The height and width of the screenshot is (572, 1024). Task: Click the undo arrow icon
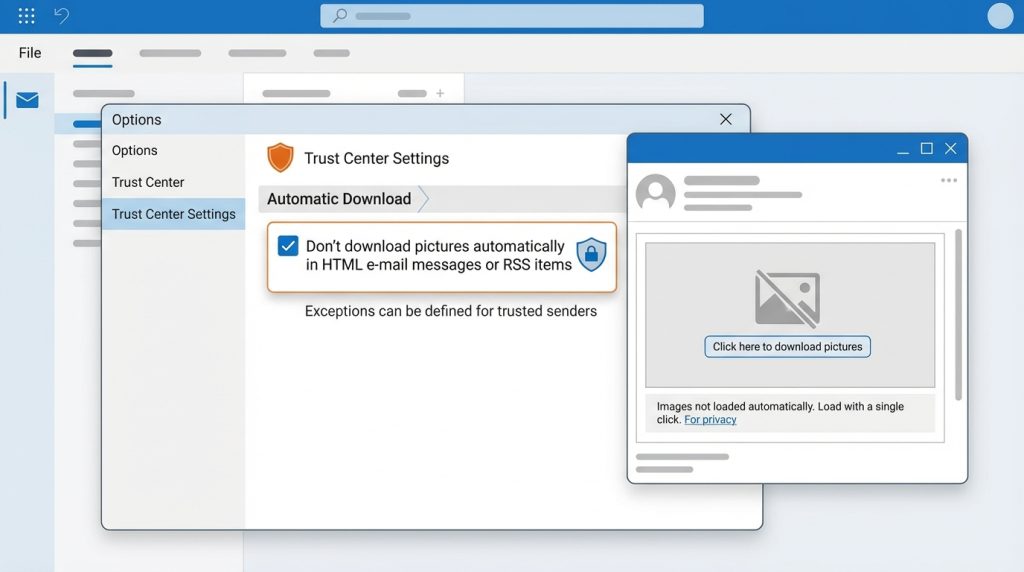[x=62, y=16]
